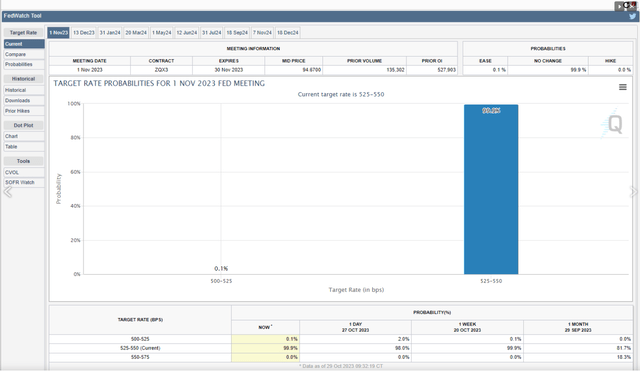Click the 18.3% one-month value
Screen dimensions: 640x371
624,357
